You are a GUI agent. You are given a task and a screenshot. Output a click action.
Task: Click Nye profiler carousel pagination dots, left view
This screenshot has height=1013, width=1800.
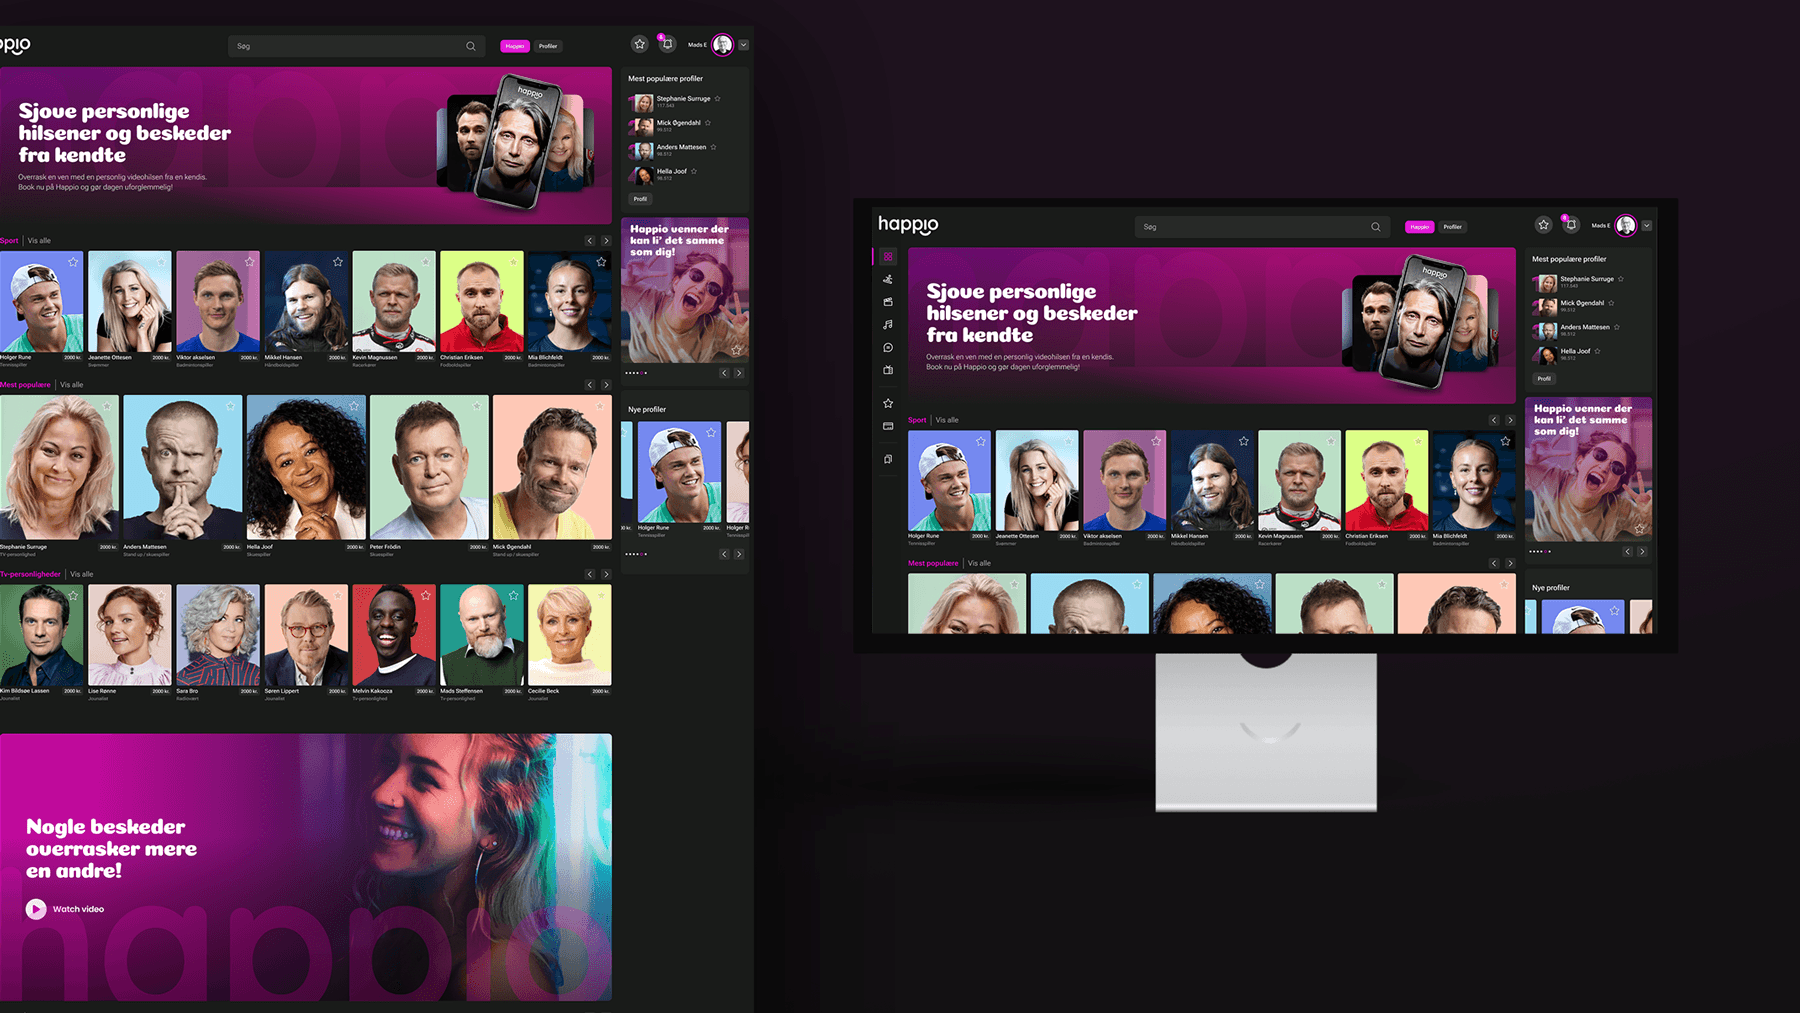click(x=636, y=554)
